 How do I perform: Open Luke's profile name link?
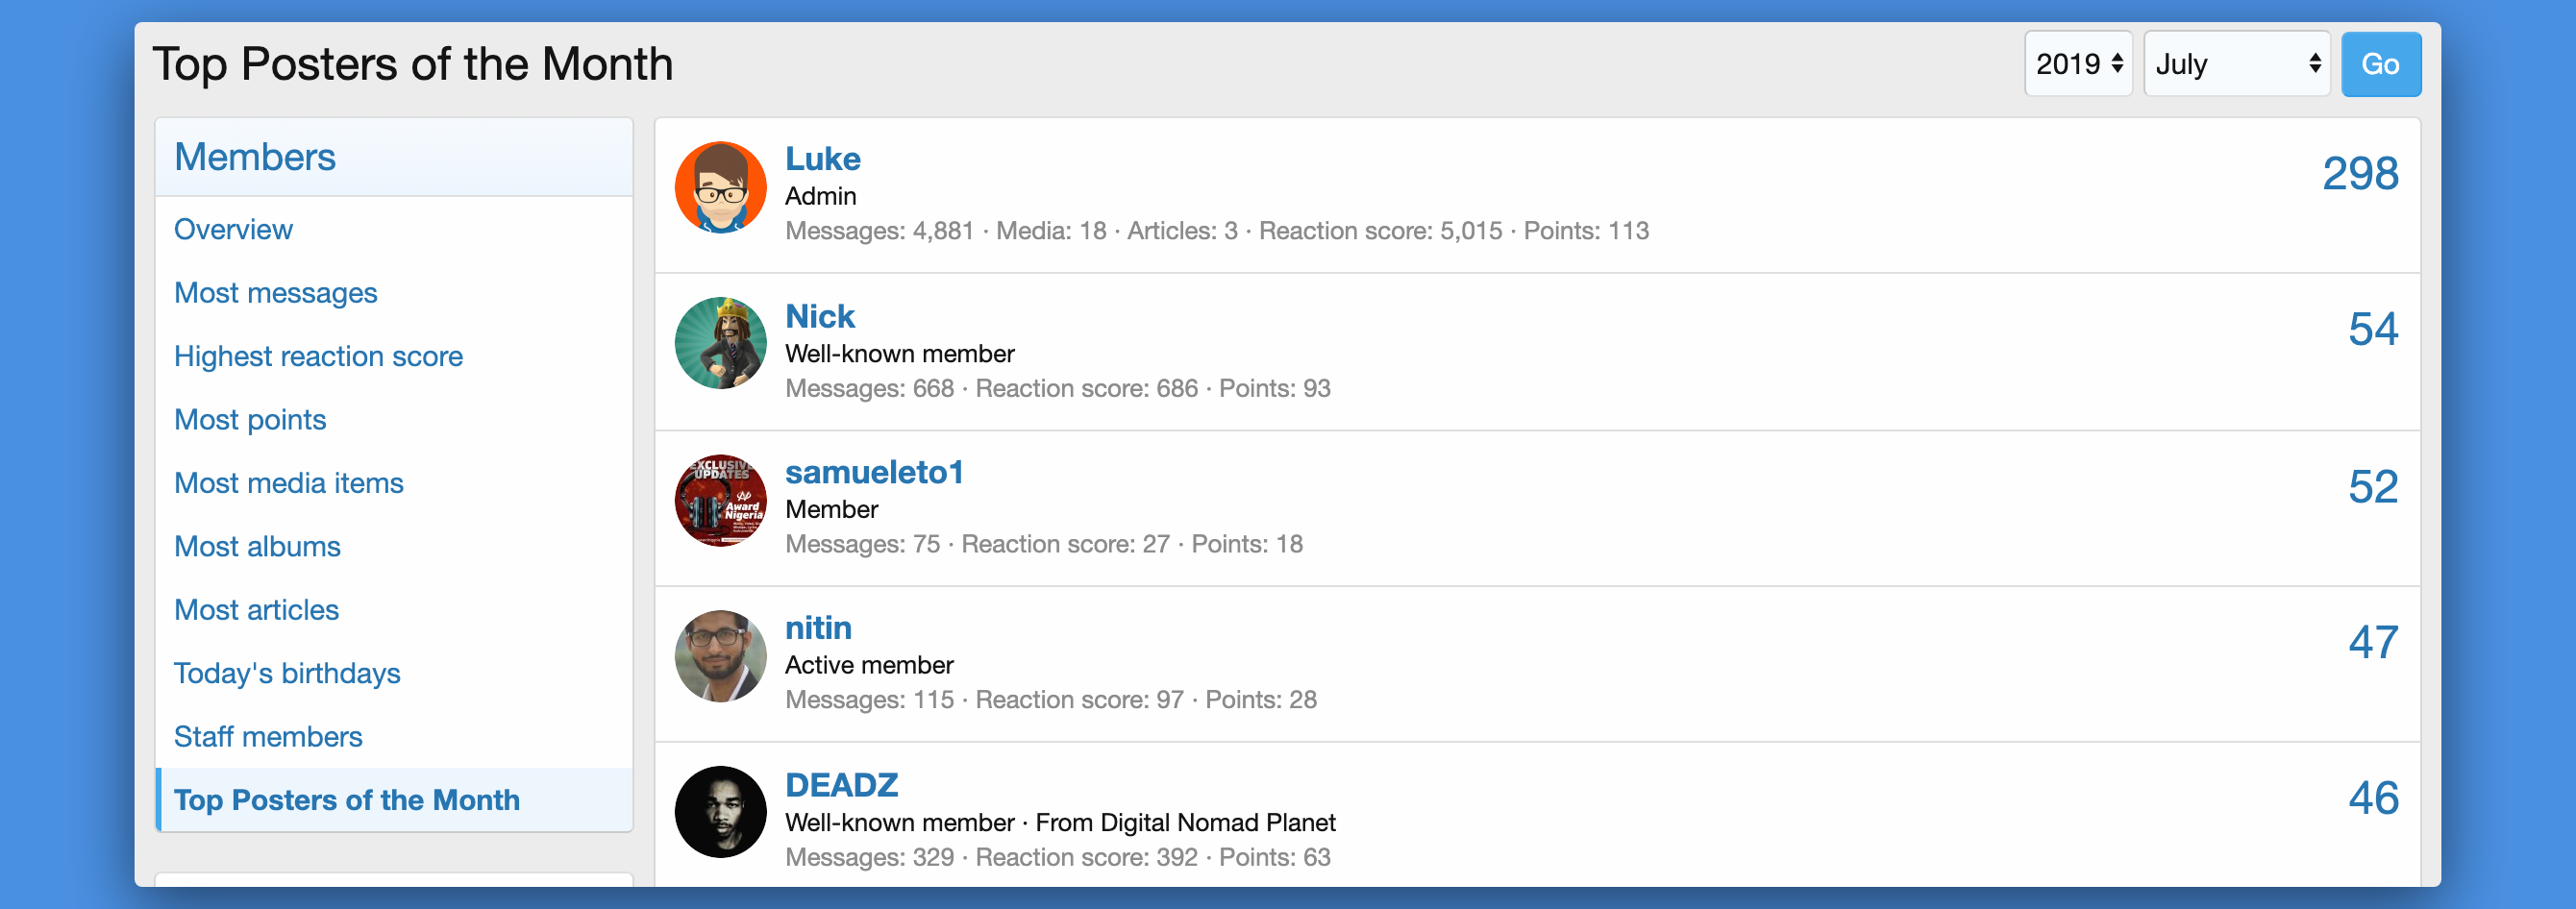822,158
